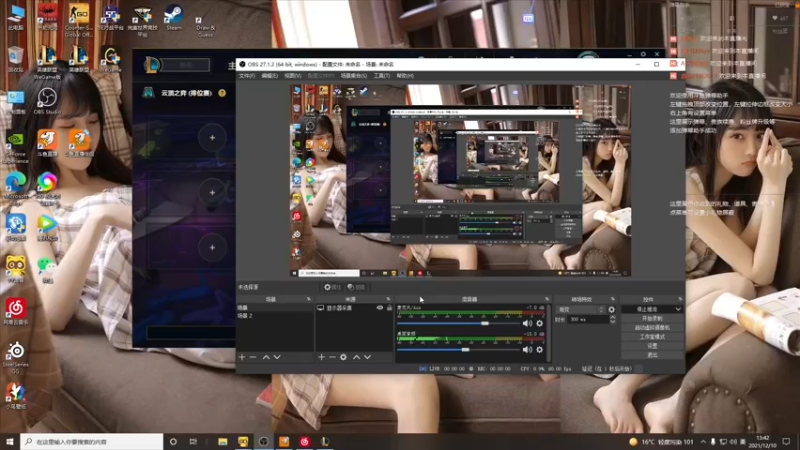Open the scene transition type dropdown
The height and width of the screenshot is (450, 800).
(580, 309)
